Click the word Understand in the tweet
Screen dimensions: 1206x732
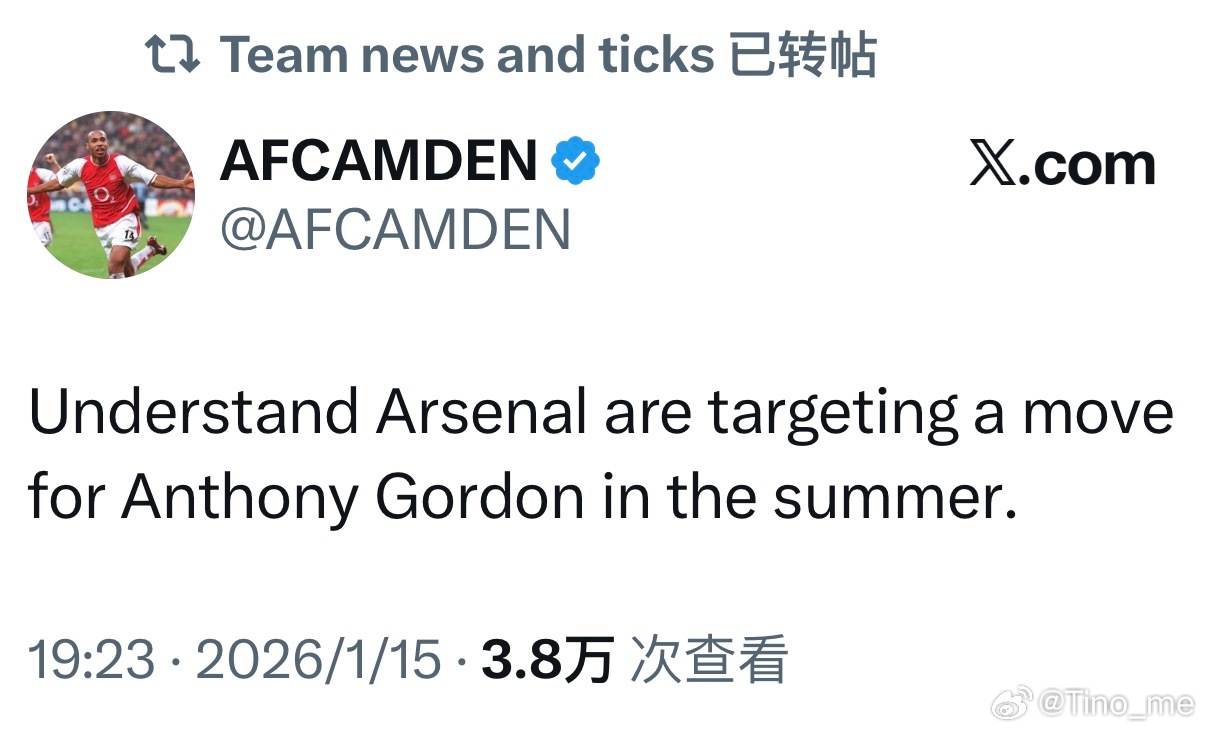[194, 413]
